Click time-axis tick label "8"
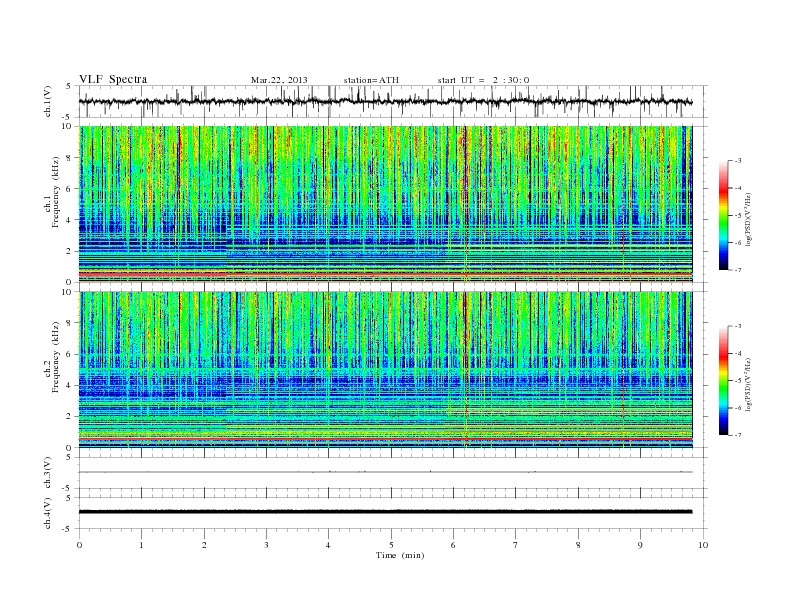The height and width of the screenshot is (612, 792). coord(578,545)
